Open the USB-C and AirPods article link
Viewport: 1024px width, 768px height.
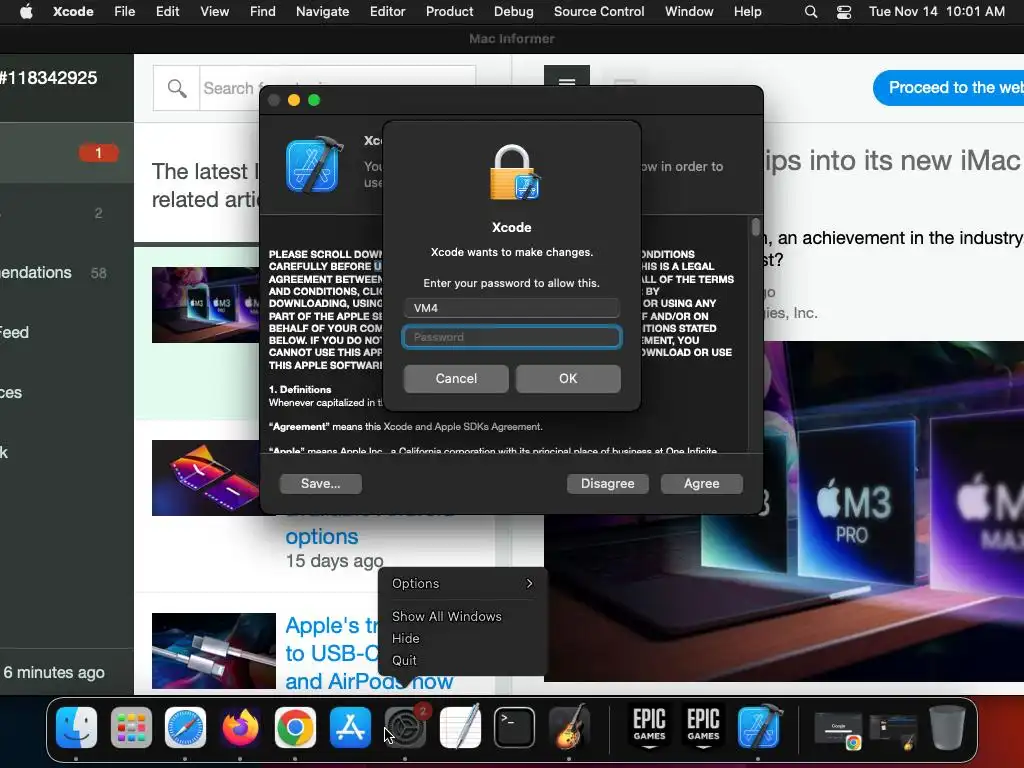pyautogui.click(x=369, y=653)
